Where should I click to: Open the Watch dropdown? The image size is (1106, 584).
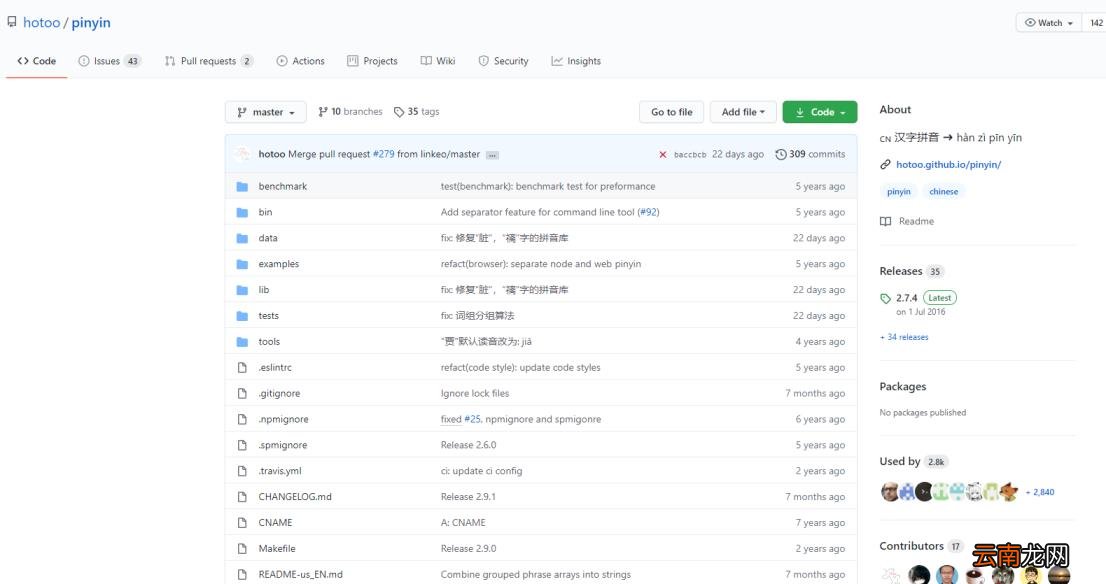click(x=1048, y=23)
